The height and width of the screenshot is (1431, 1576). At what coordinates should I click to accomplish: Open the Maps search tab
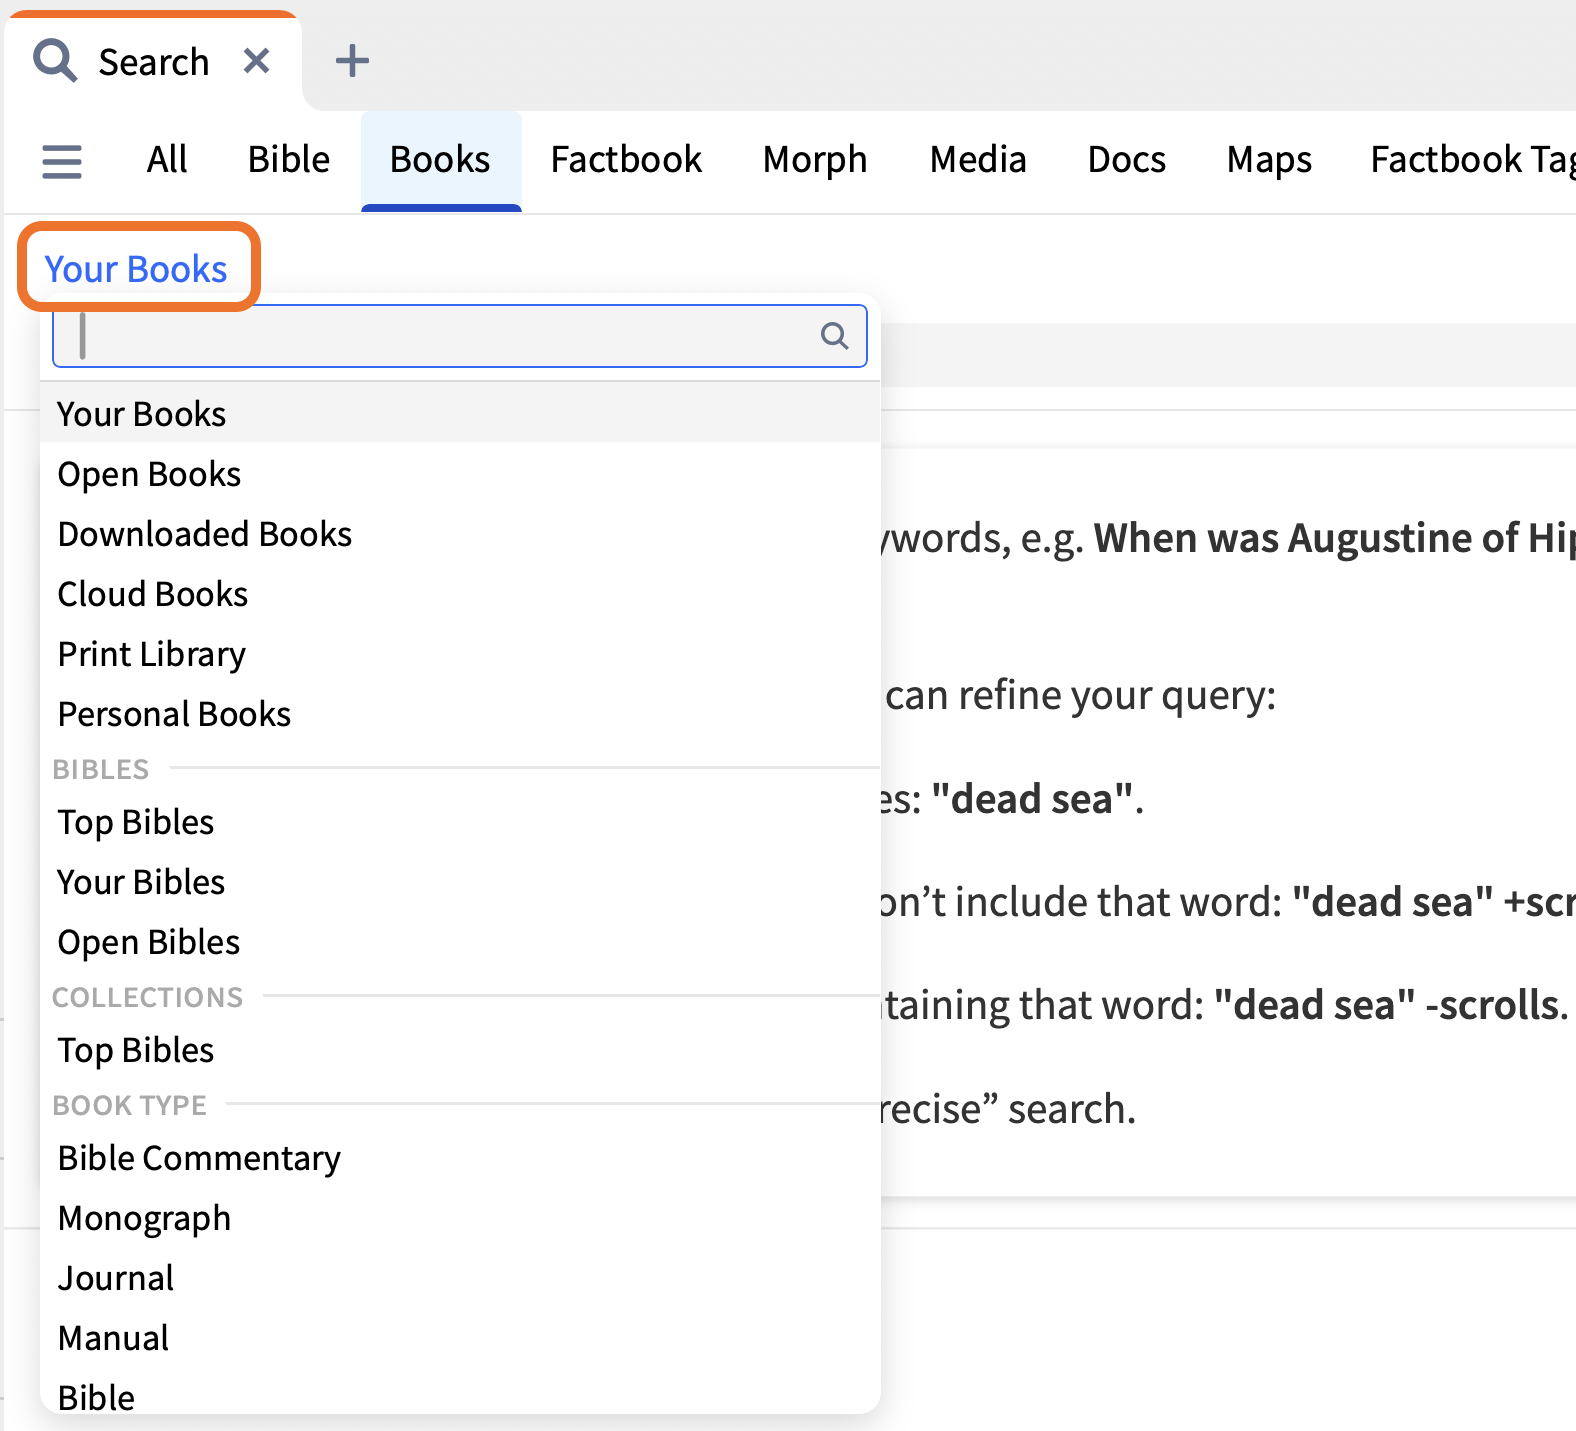1269,160
